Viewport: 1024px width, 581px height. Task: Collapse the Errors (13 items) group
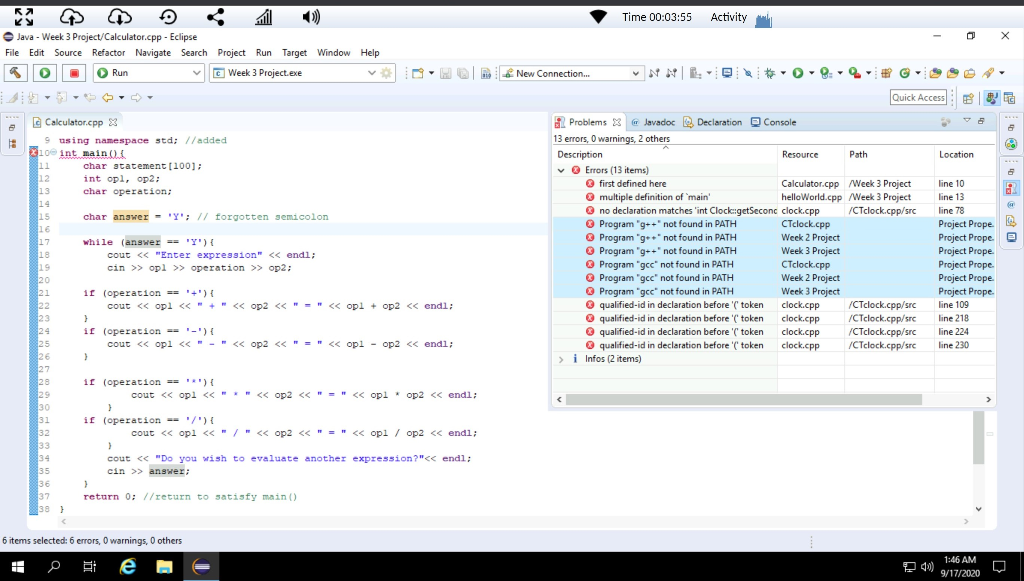coord(561,170)
